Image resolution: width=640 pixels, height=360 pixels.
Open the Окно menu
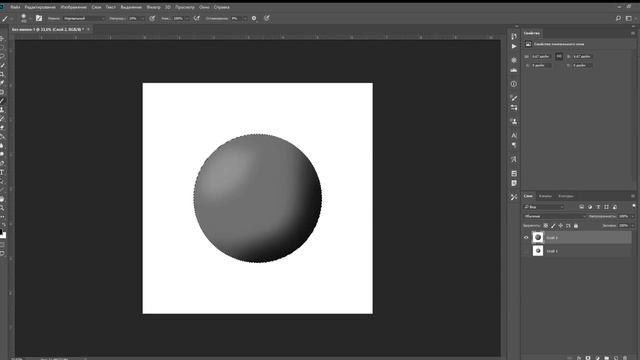point(204,7)
